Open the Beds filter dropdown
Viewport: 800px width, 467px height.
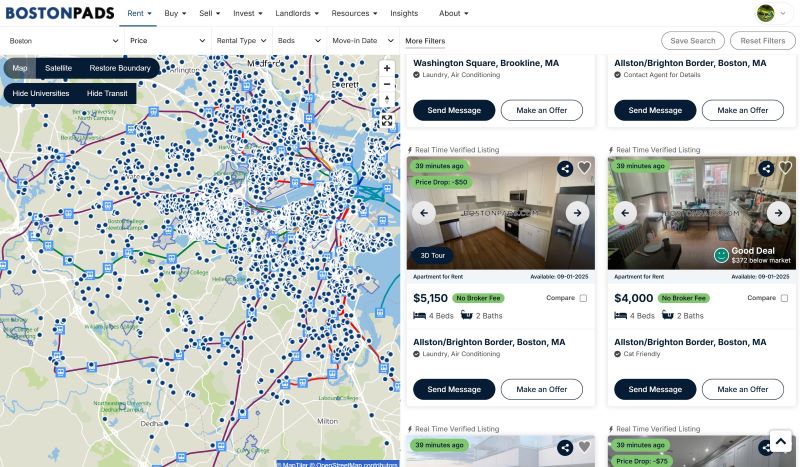pyautogui.click(x=299, y=41)
